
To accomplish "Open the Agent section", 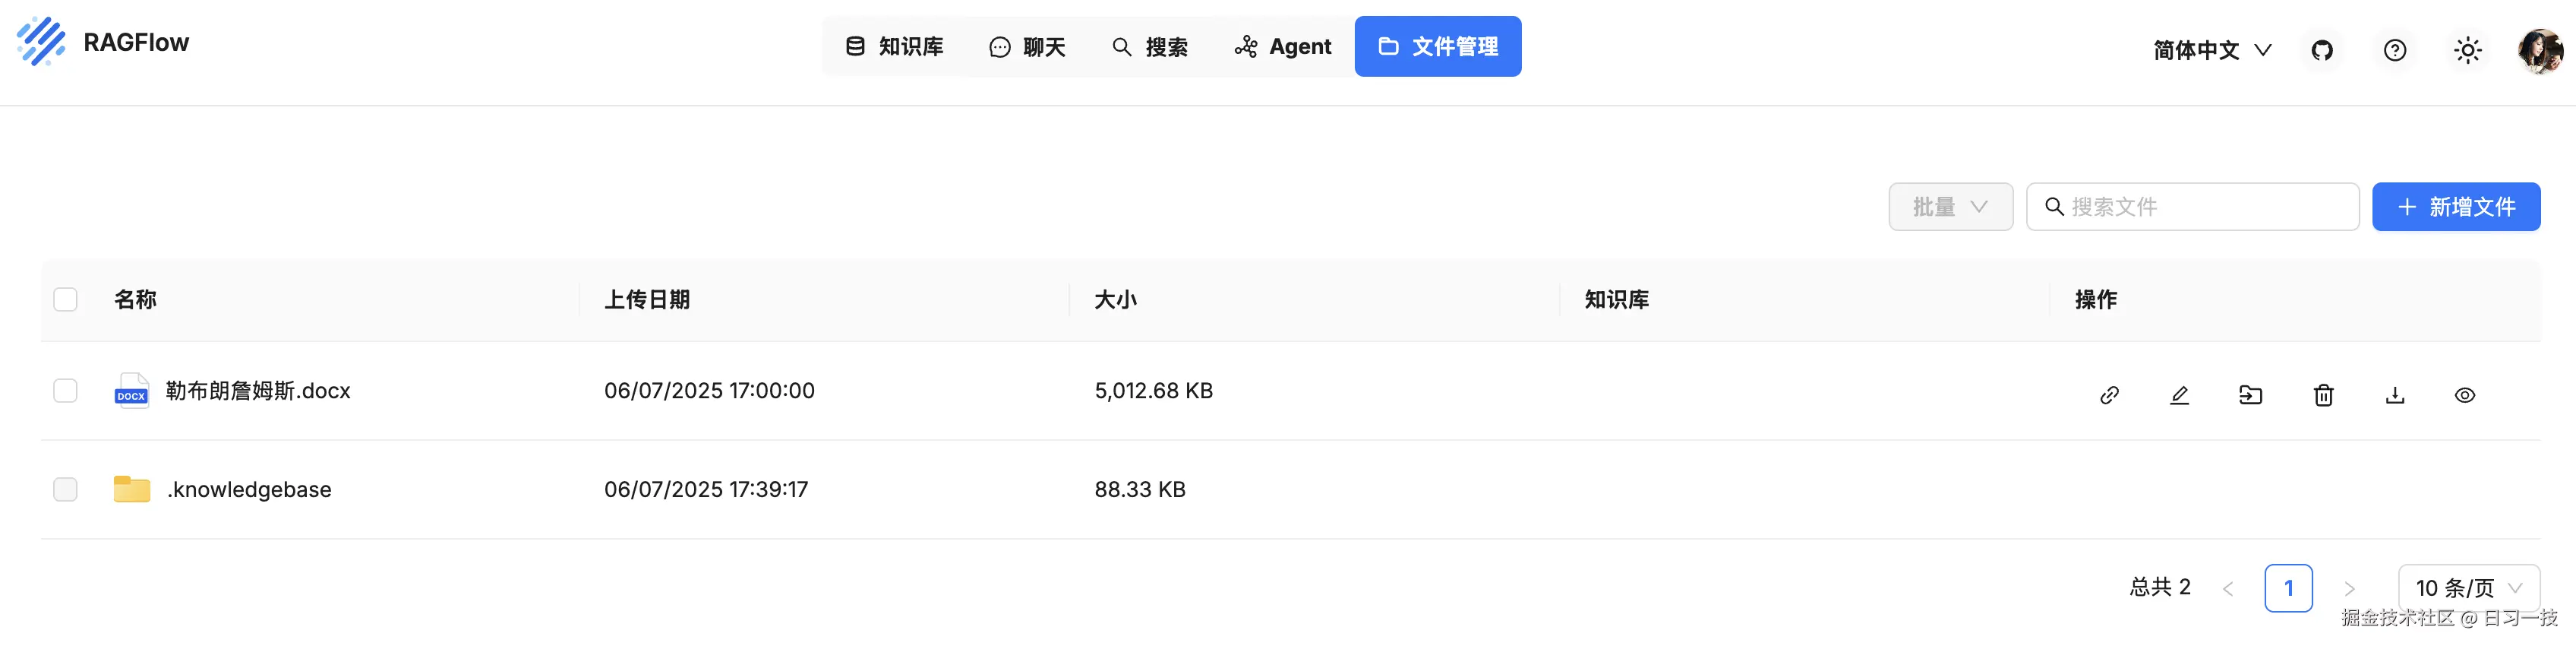I will (1283, 46).
